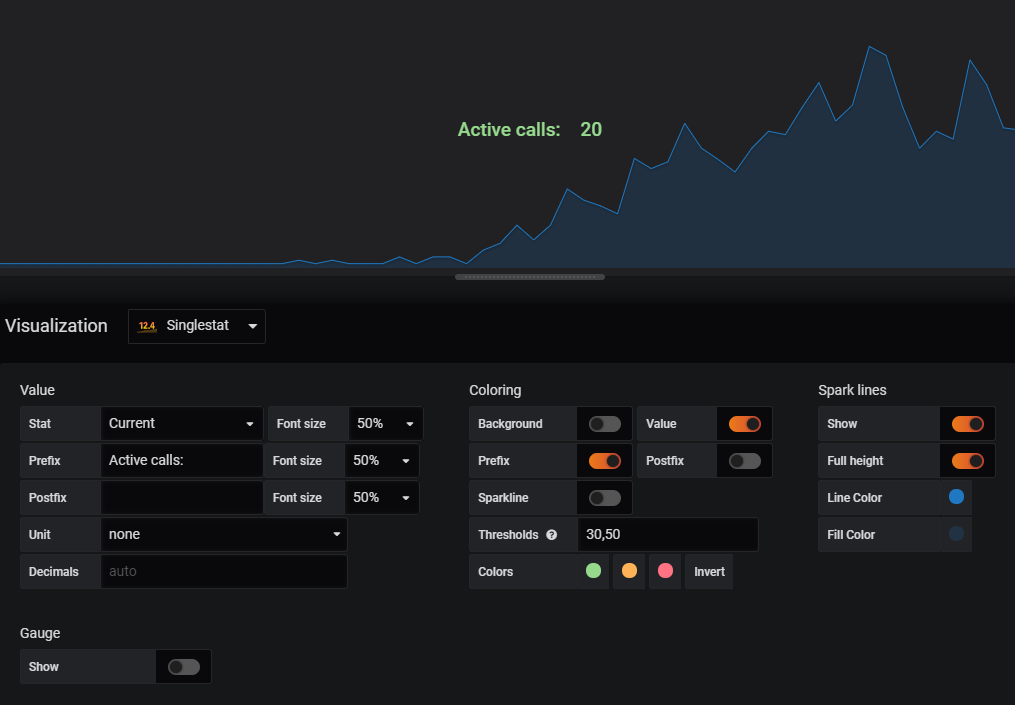Disable Value coloring
Viewport: 1015px width, 705px height.
pyautogui.click(x=743, y=423)
